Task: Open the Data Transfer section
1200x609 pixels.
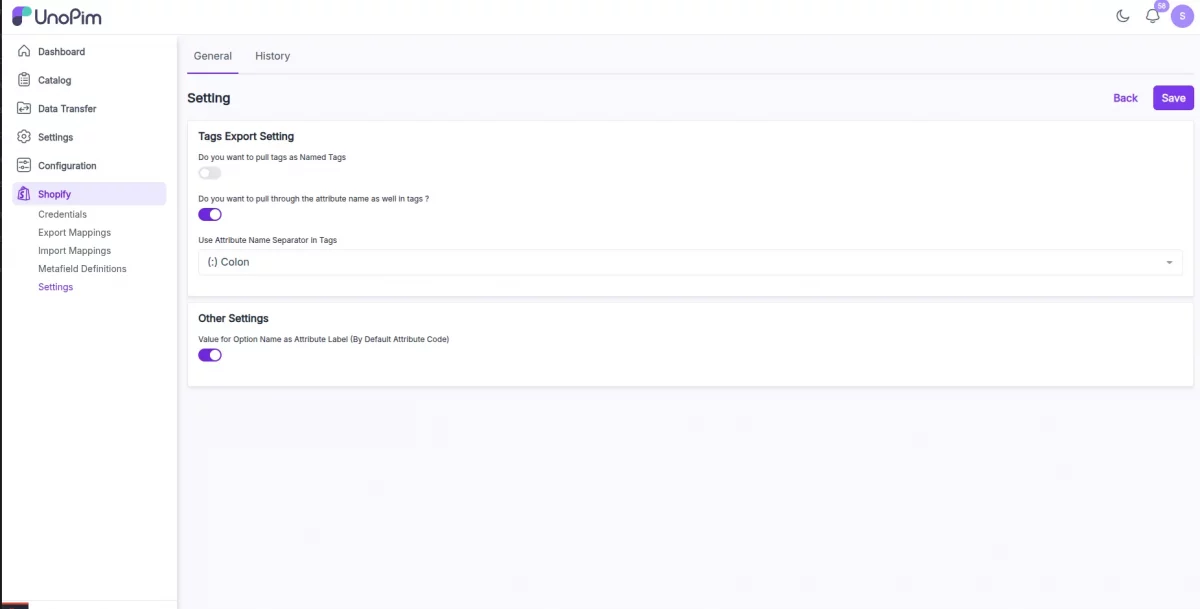Action: coord(69,108)
